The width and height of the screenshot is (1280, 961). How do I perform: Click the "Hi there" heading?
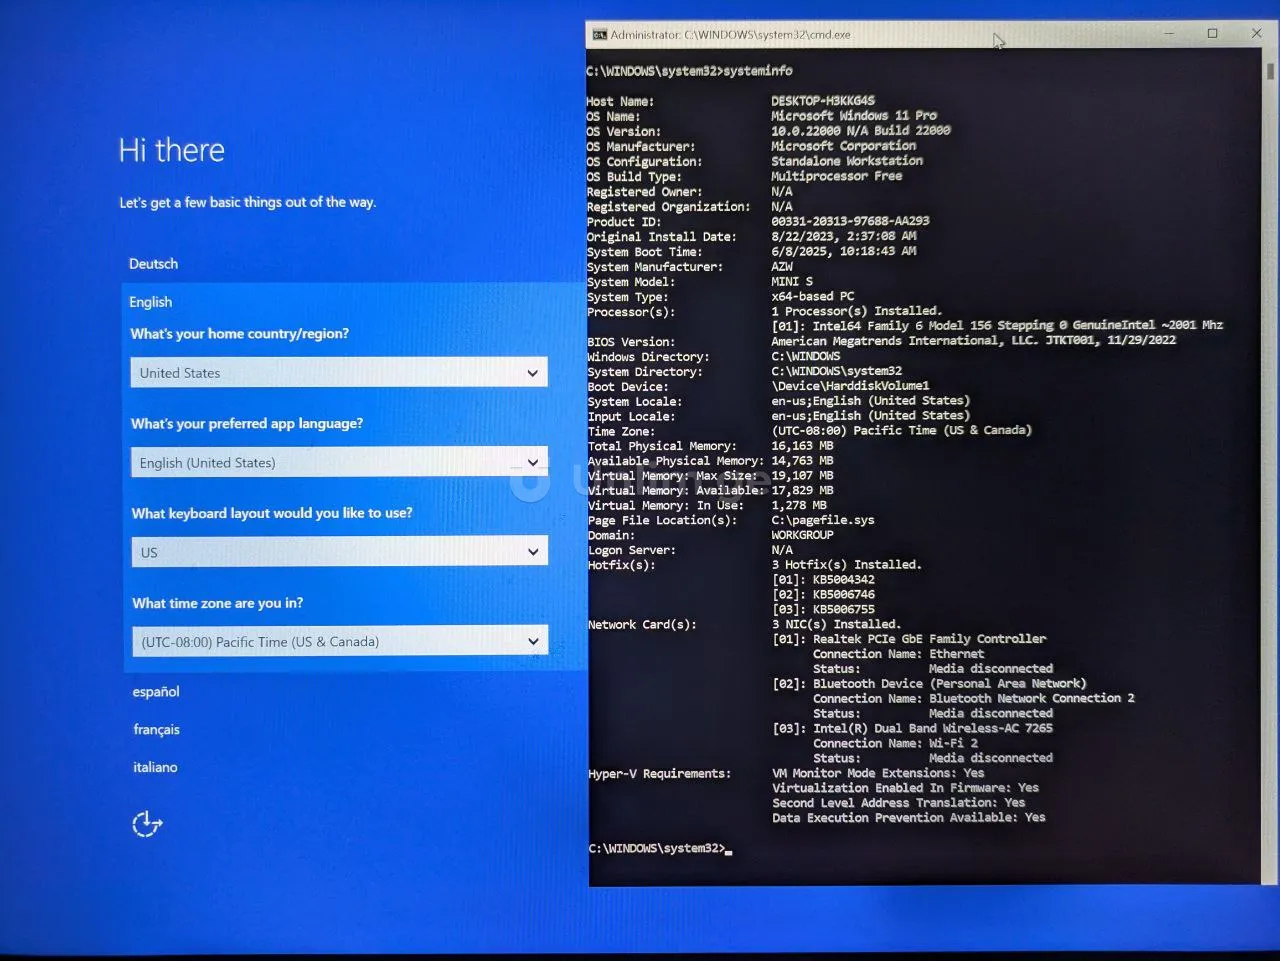click(171, 151)
